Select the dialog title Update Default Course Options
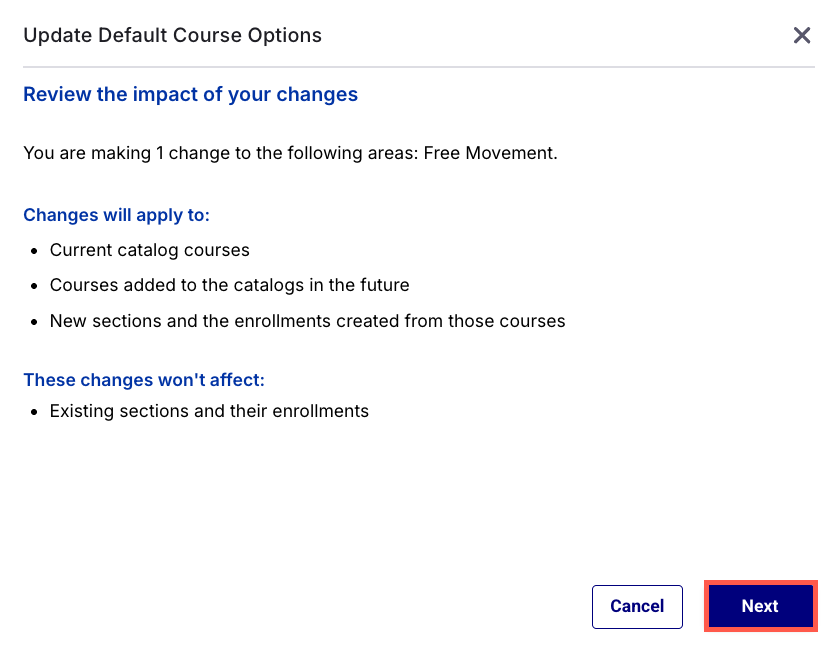Image resolution: width=837 pixels, height=651 pixels. tap(172, 35)
